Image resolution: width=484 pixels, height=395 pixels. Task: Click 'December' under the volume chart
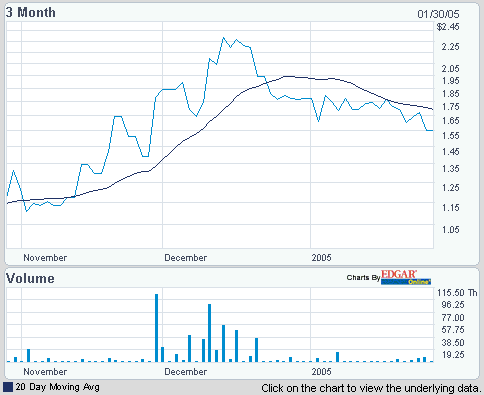[186, 372]
